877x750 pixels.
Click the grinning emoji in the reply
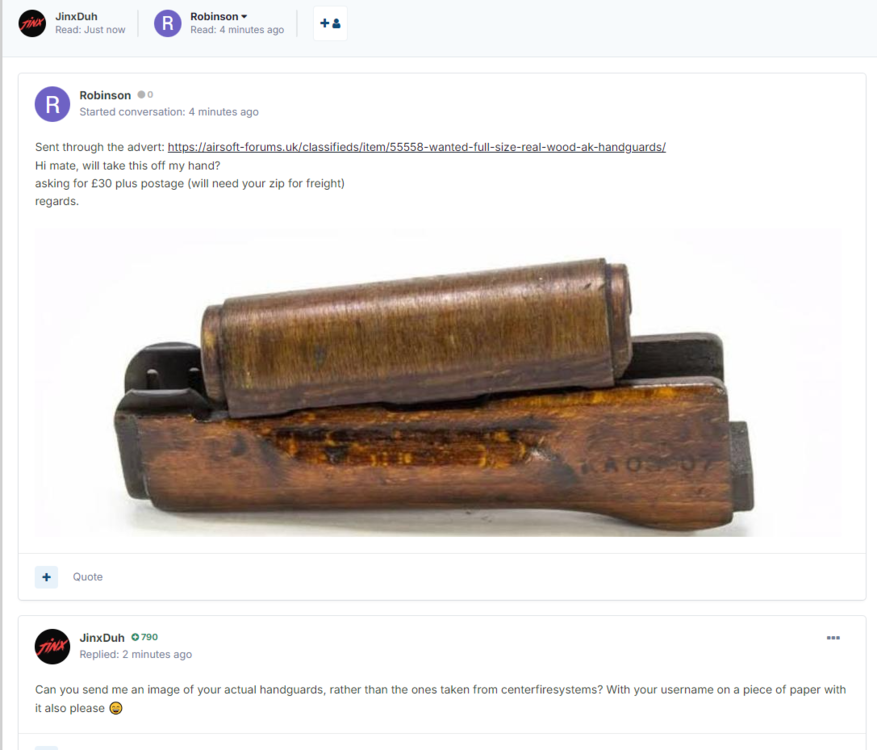[116, 708]
